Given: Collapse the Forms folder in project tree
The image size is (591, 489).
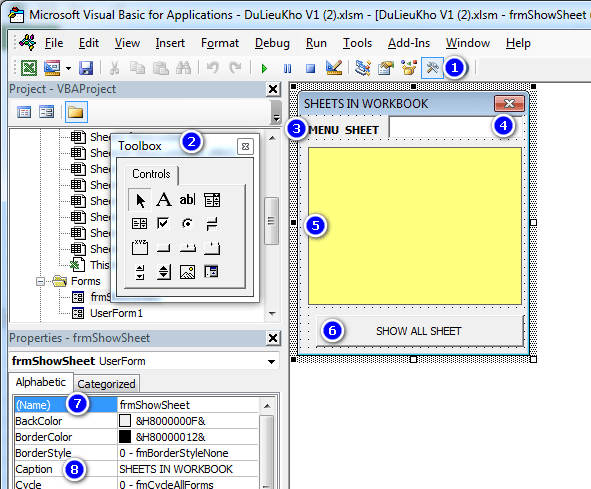Looking at the screenshot, I should click(x=40, y=282).
